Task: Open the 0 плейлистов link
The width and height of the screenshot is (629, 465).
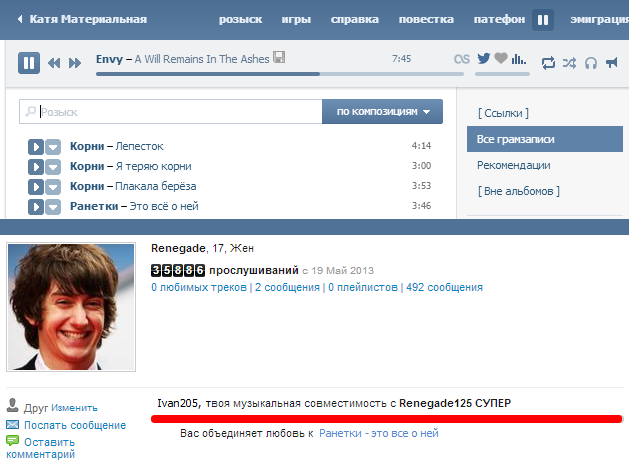Action: (363, 287)
